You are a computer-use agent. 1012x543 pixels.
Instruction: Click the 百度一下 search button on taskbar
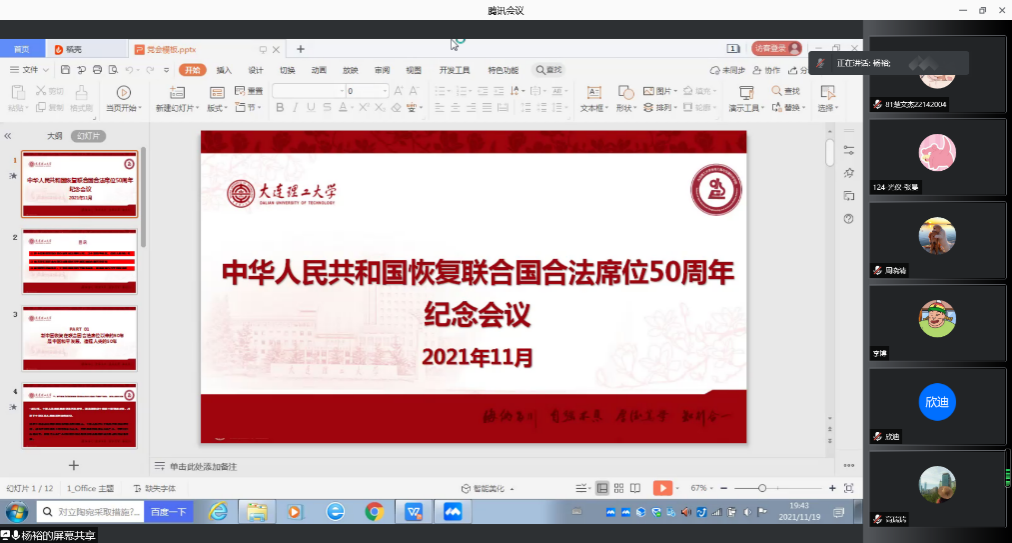point(168,512)
